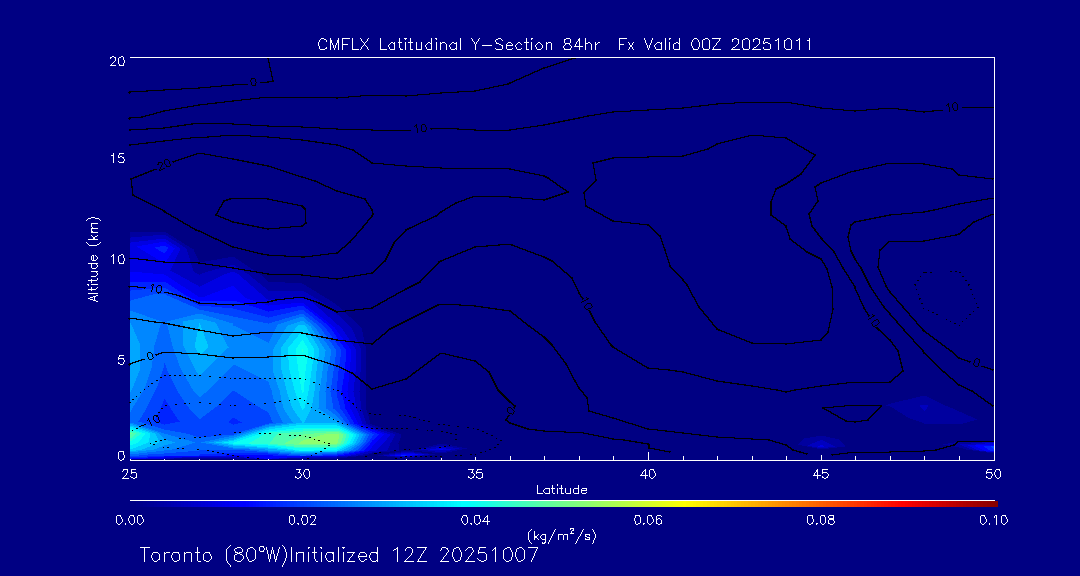Screen dimensions: 1080x576
Task: Click the units label '(kg/m²/s)'
Action: point(561,535)
